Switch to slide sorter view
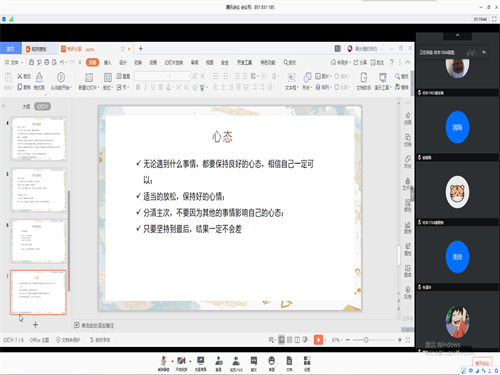This screenshot has height=375, width=500. pos(289,340)
